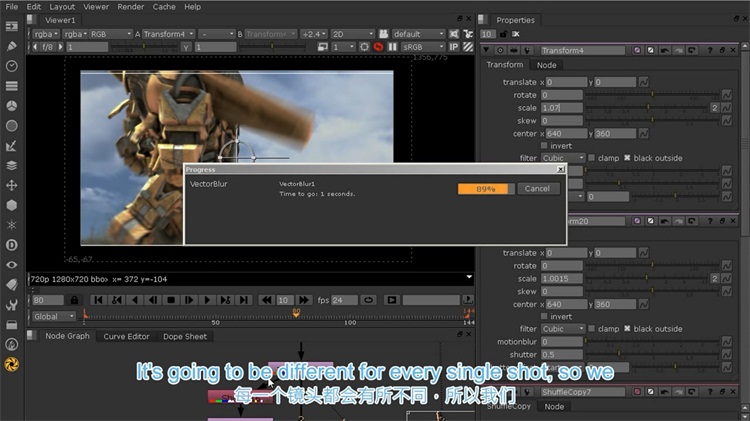Open the Color nodes wheel icon
Viewport: 750px width, 421px height.
point(11,106)
